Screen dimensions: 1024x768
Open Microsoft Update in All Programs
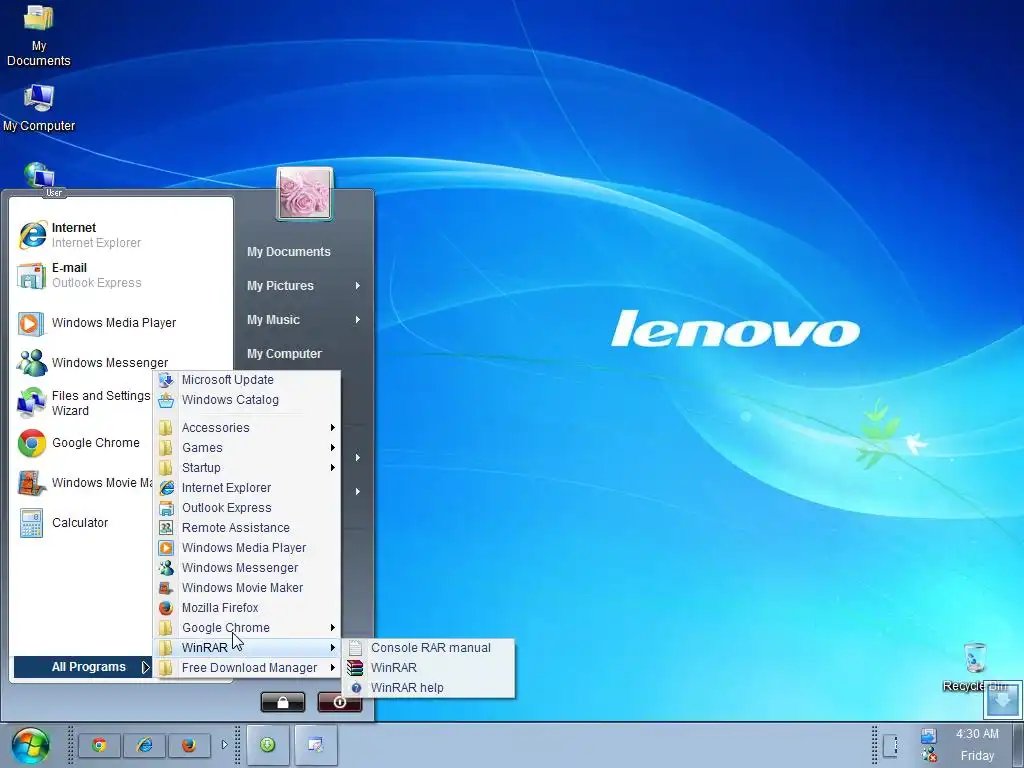[x=247, y=379]
